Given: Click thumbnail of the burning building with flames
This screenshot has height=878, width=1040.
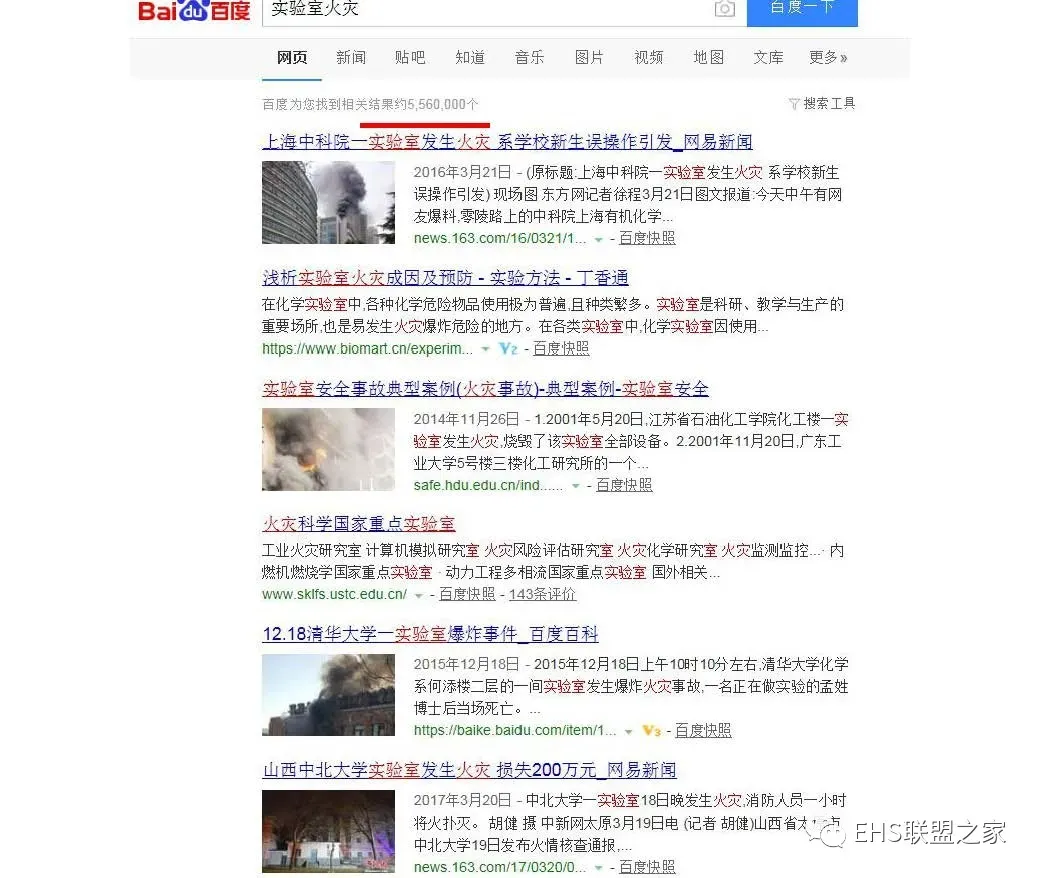Looking at the screenshot, I should click(328, 450).
